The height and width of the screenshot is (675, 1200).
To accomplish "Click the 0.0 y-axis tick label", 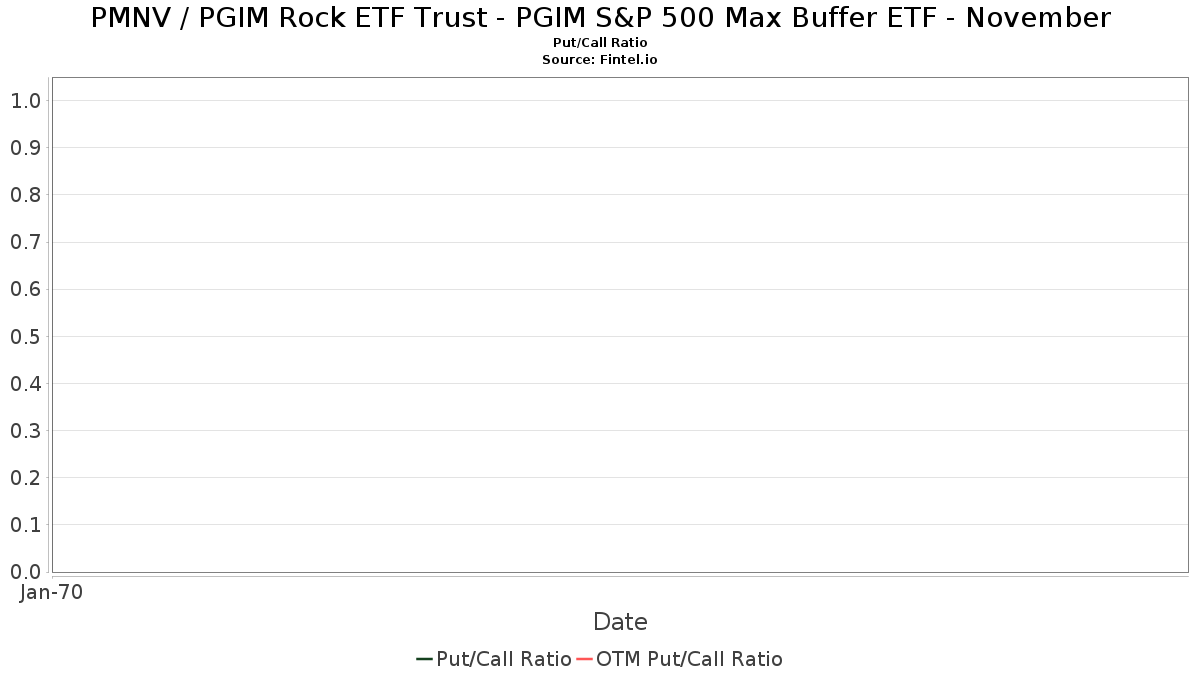I will click(x=26, y=572).
